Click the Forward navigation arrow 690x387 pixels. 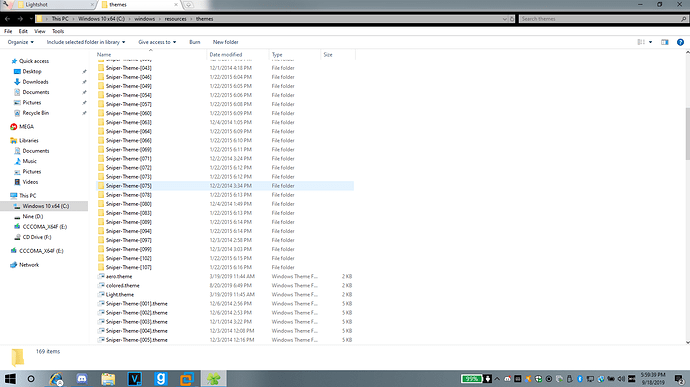point(20,19)
